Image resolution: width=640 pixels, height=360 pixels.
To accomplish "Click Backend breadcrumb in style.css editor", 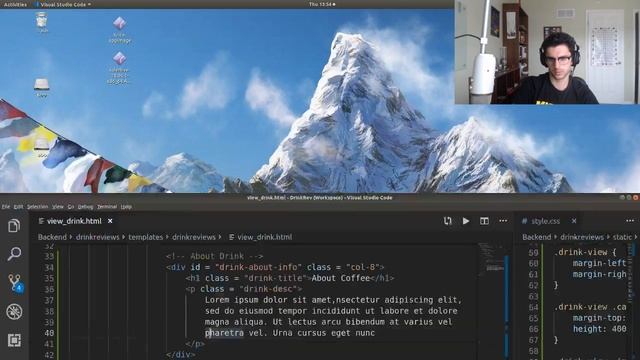I will pyautogui.click(x=537, y=237).
